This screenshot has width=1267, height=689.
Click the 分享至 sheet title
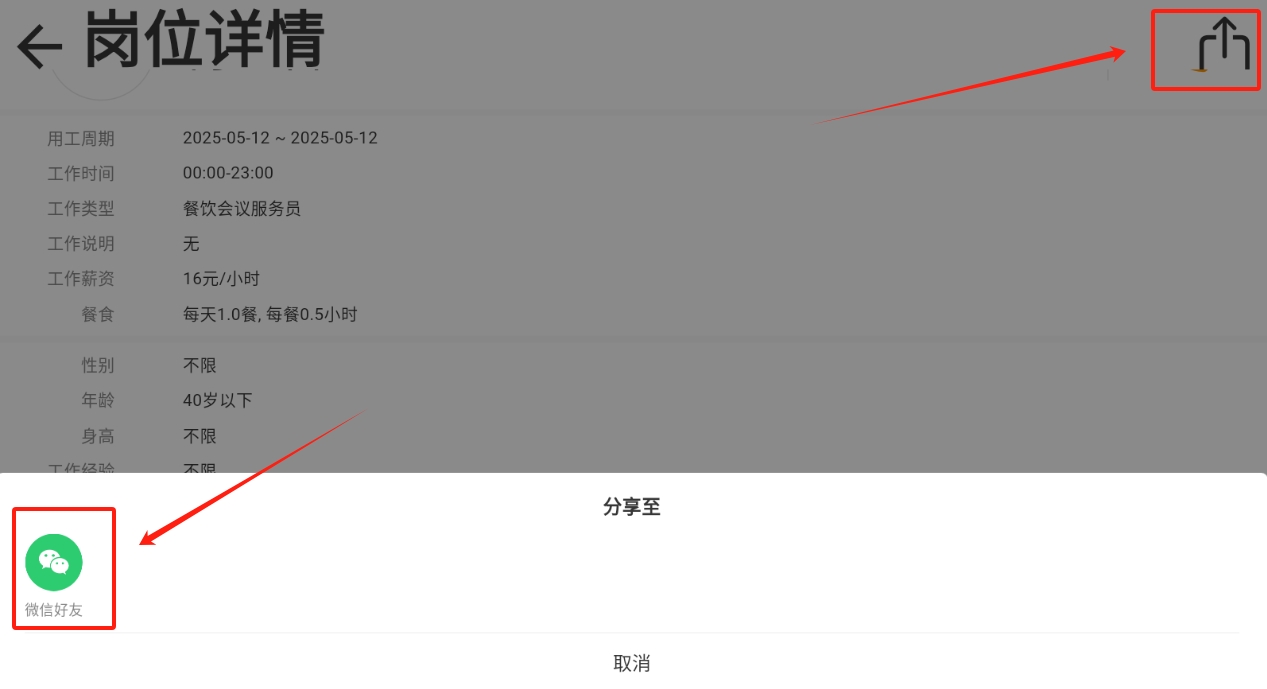[632, 507]
